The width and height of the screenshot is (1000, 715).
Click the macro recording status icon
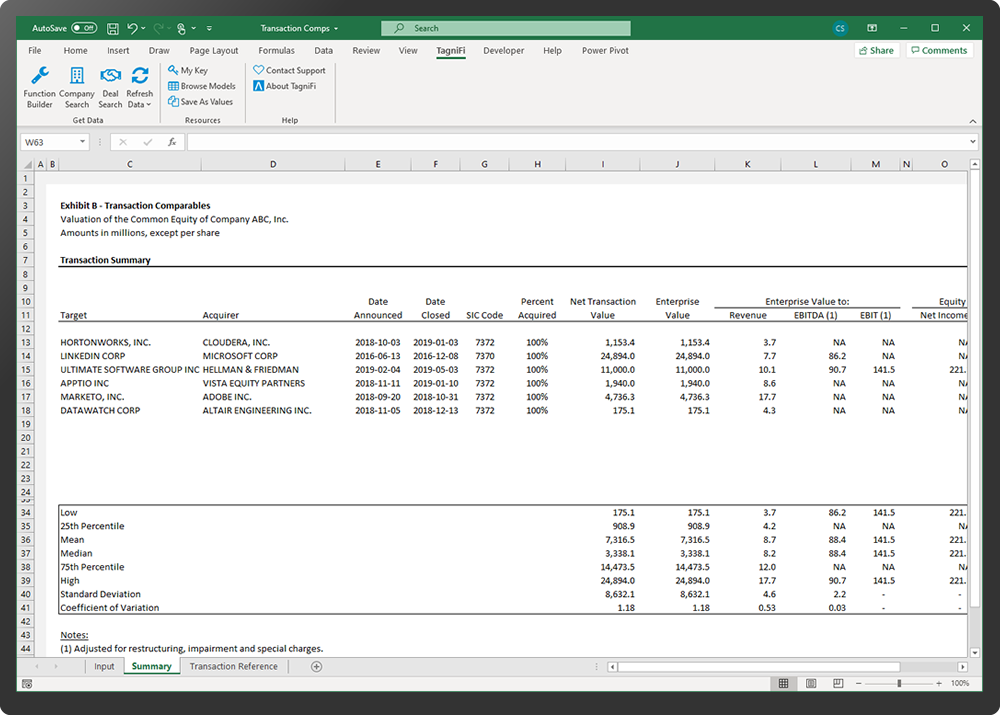(x=27, y=684)
